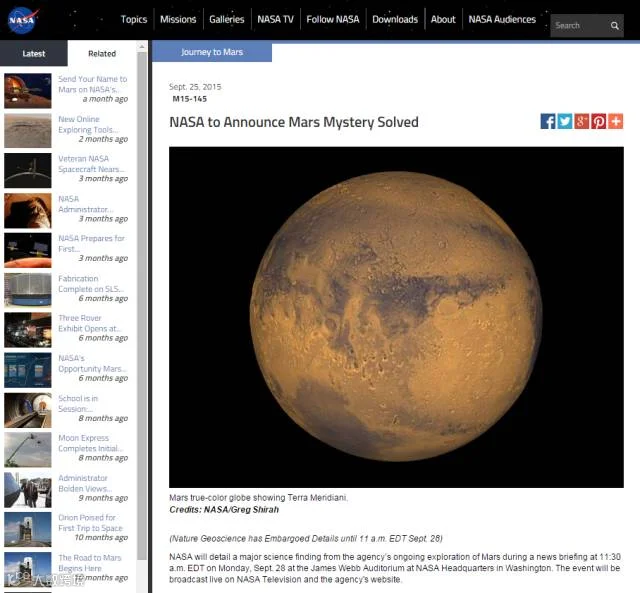Open more sharing options plus icon
The image size is (640, 593).
[x=616, y=121]
